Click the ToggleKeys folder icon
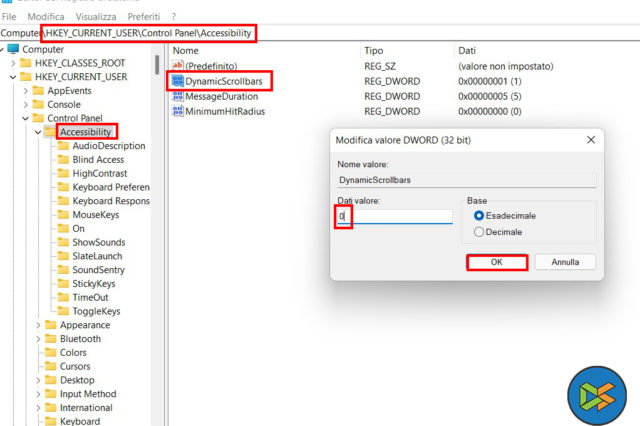Viewport: 640px width, 426px height. tap(63, 311)
